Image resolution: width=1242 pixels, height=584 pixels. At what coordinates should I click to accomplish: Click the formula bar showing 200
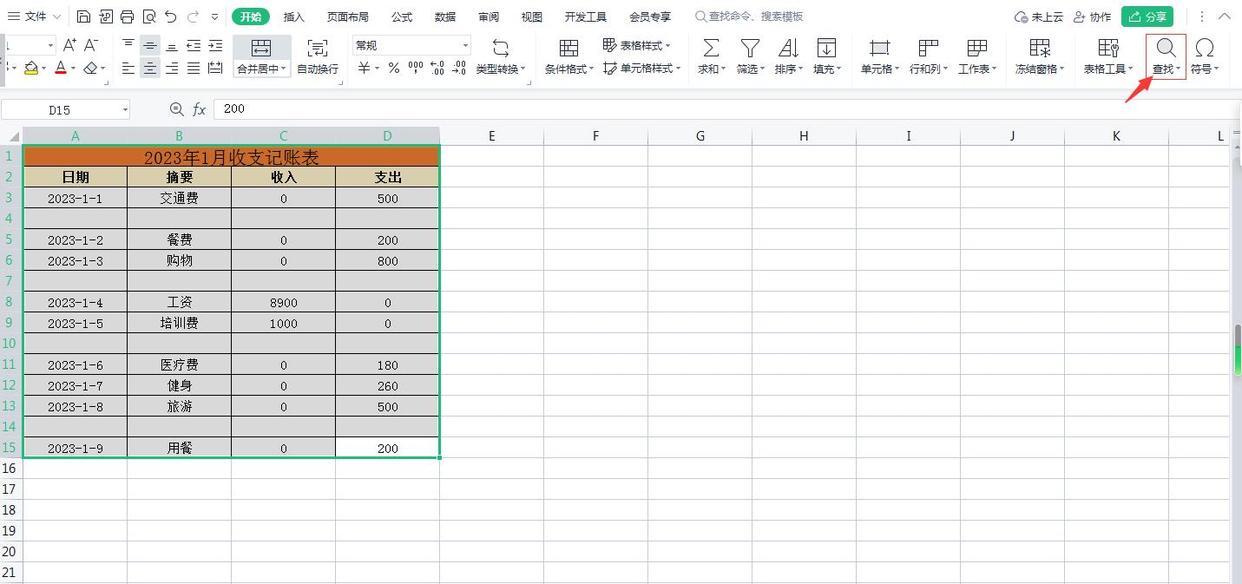726,109
